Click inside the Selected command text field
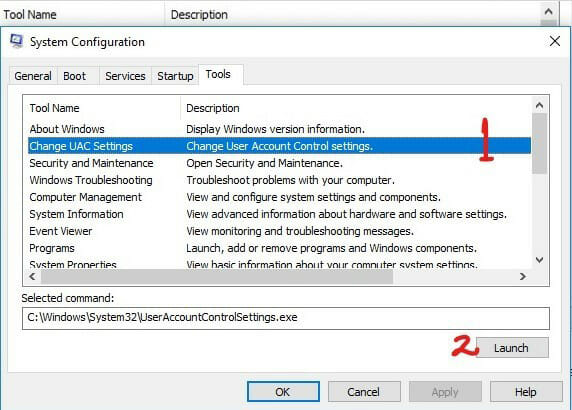Image resolution: width=572 pixels, height=410 pixels. pos(286,318)
